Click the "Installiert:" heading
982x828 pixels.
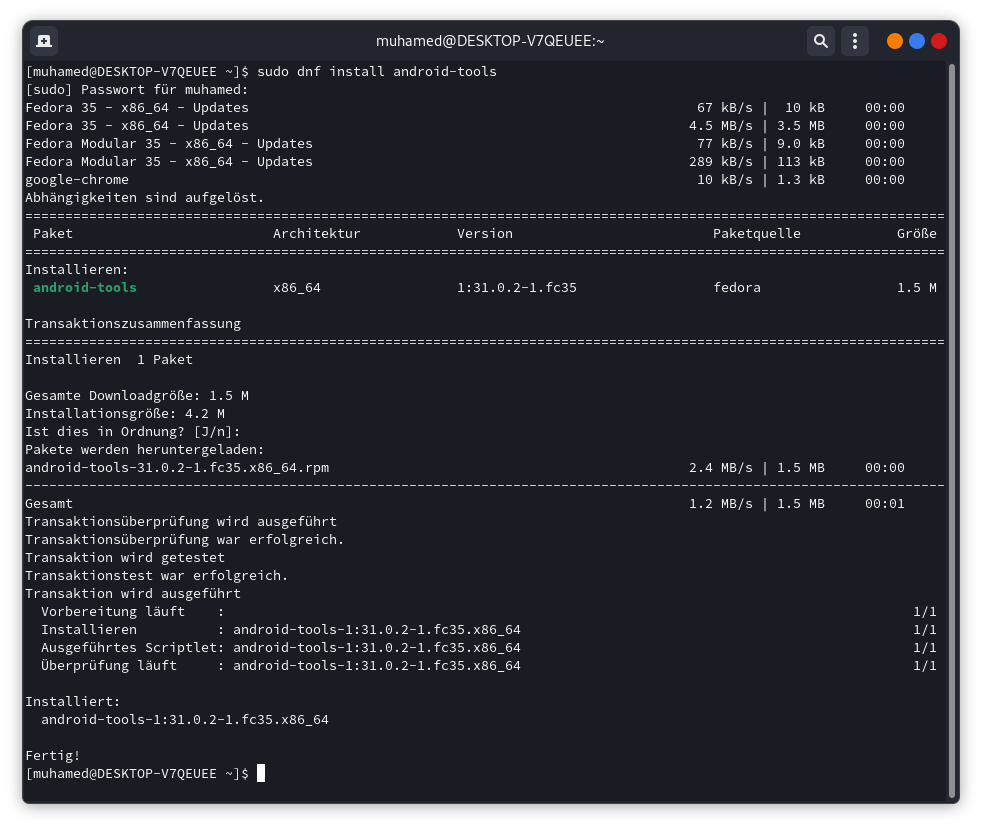click(73, 702)
